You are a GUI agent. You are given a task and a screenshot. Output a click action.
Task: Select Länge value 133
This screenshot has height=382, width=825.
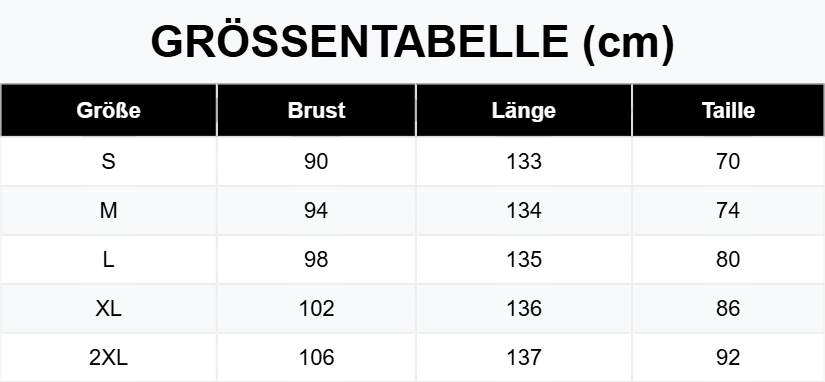(524, 161)
